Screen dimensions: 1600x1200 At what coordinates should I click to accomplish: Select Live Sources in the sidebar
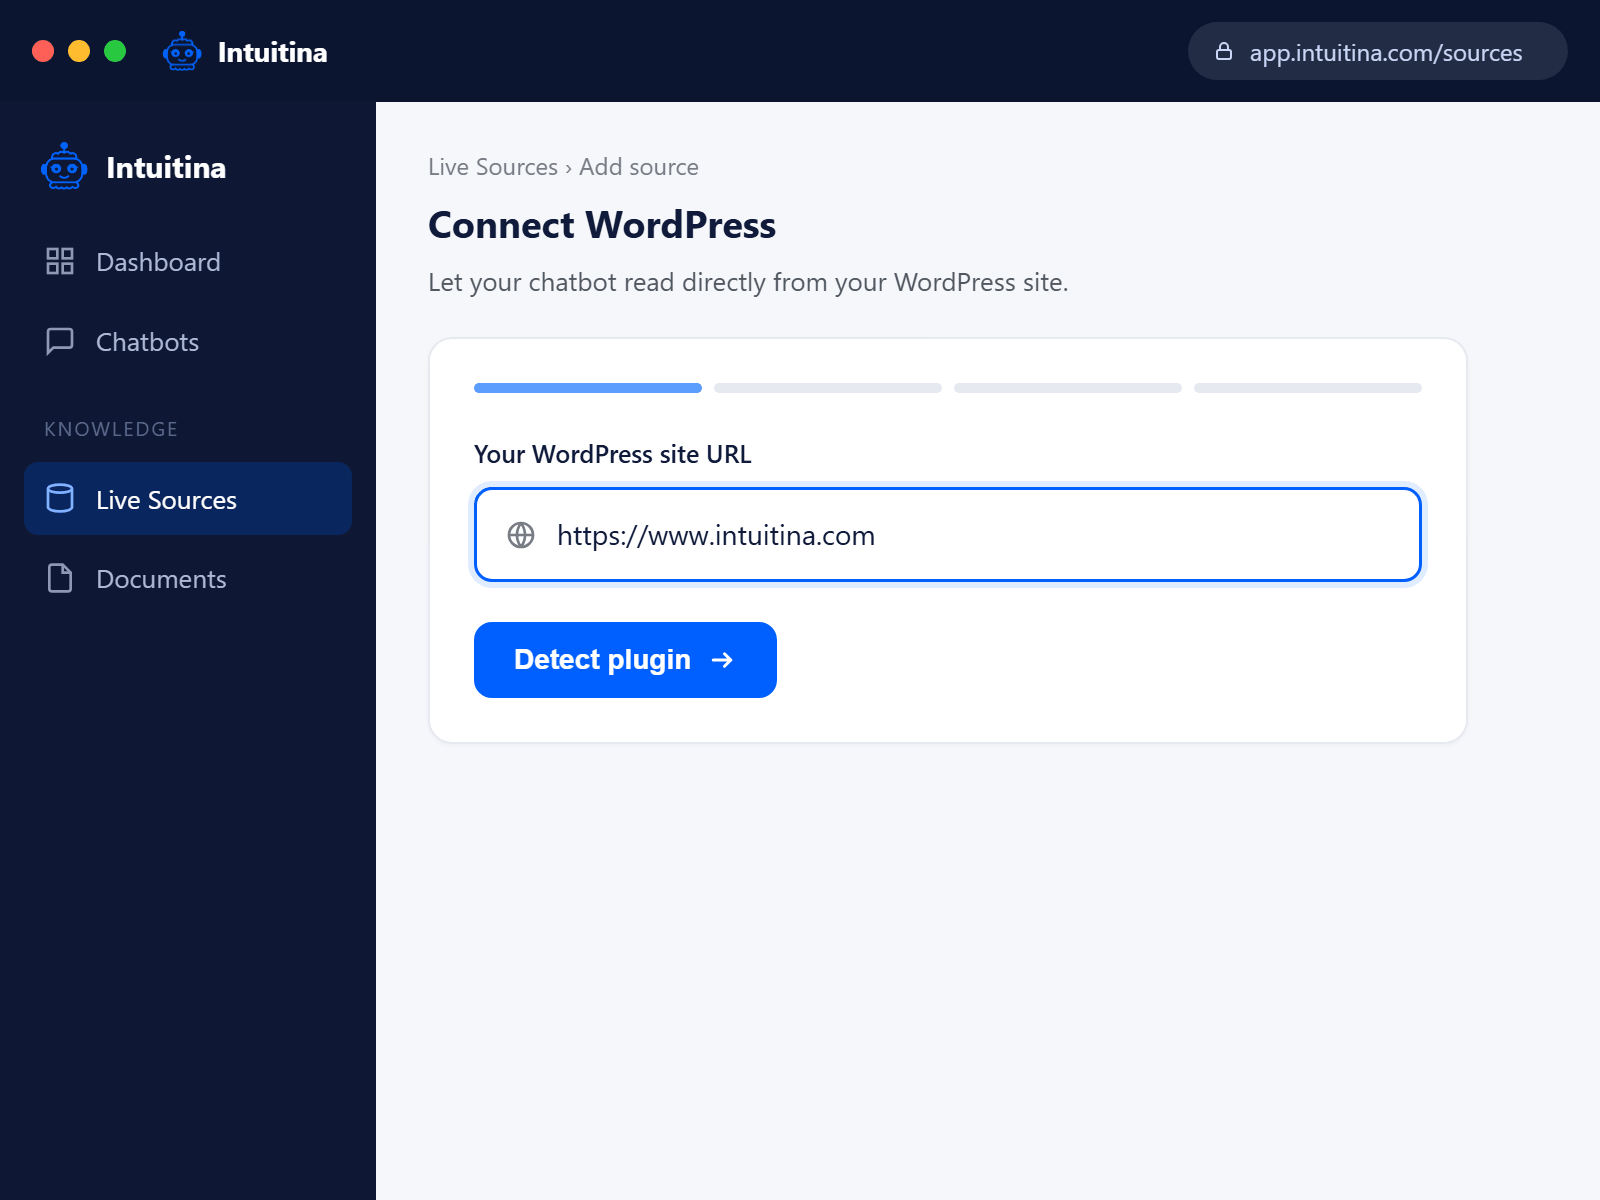[188, 499]
